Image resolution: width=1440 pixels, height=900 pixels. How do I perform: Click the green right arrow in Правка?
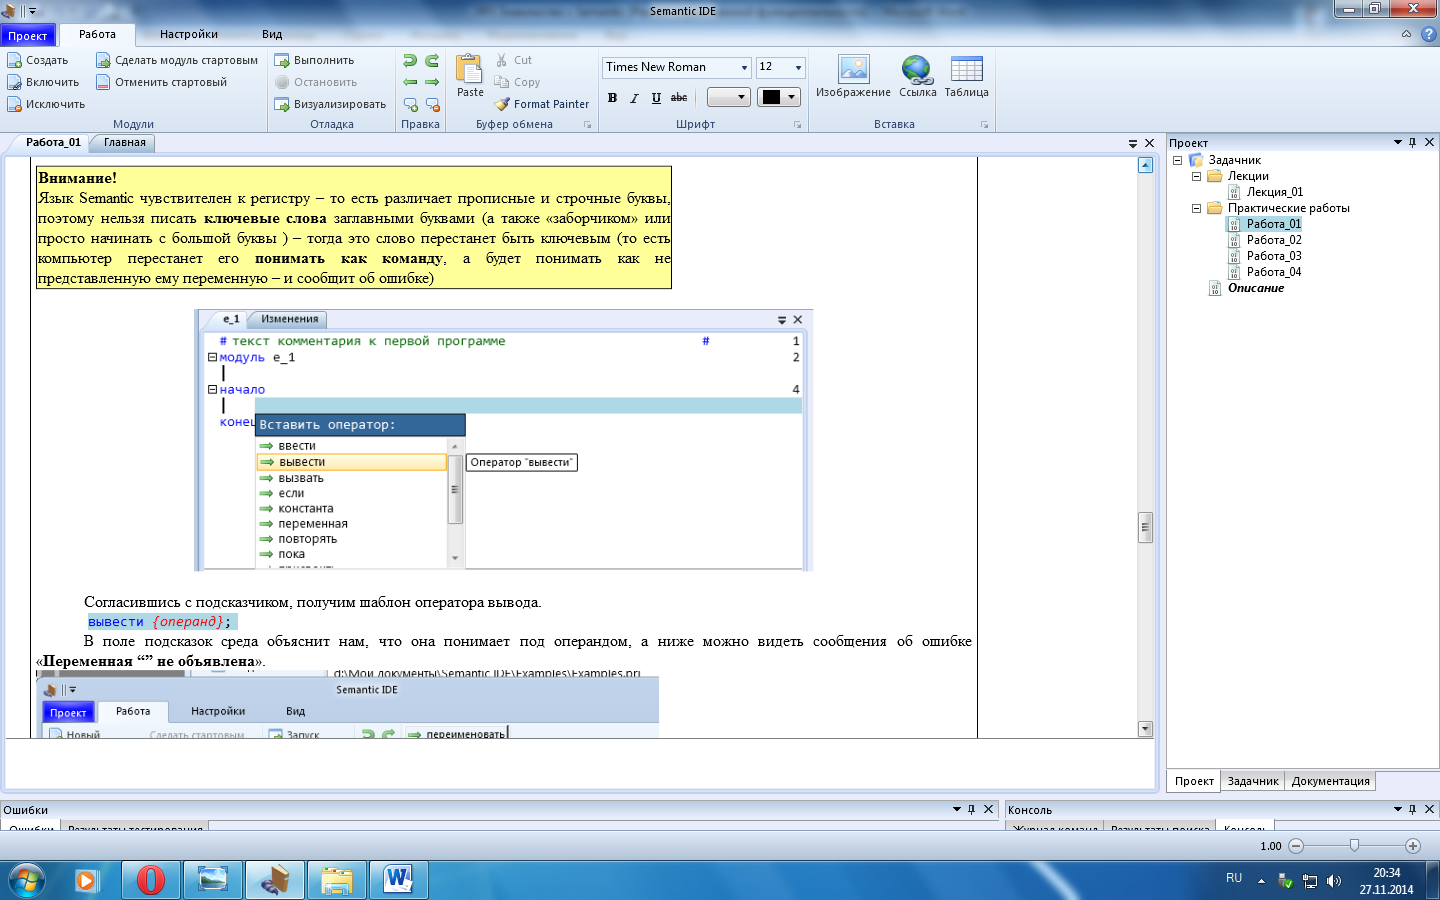[x=432, y=82]
